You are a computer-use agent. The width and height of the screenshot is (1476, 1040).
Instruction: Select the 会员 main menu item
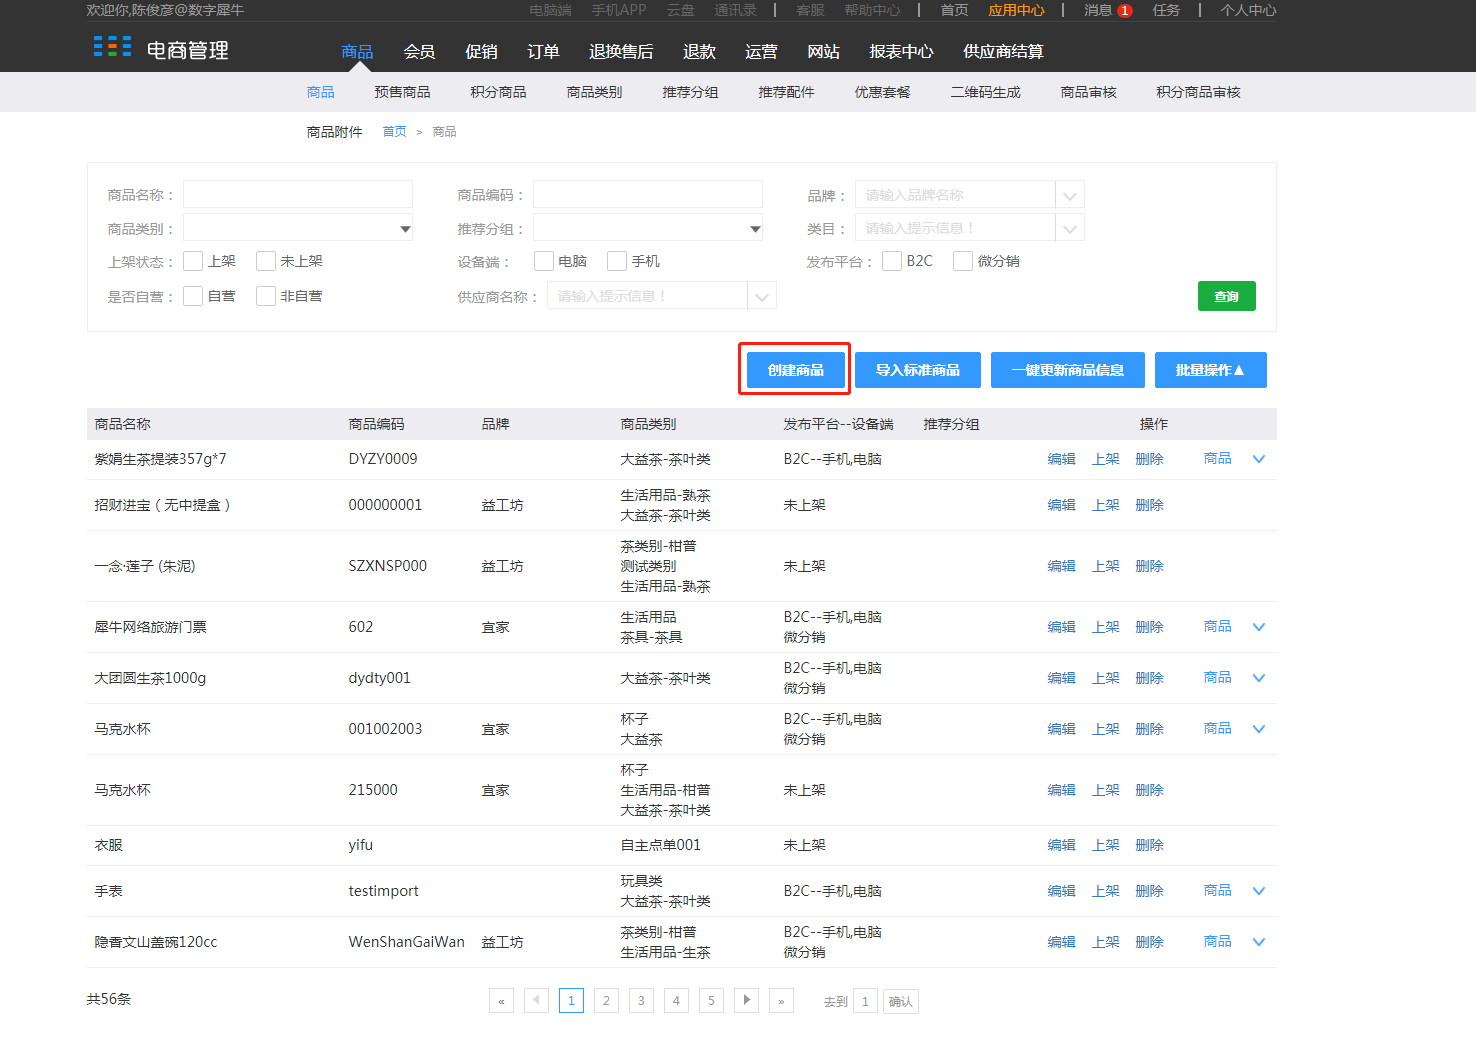(419, 51)
